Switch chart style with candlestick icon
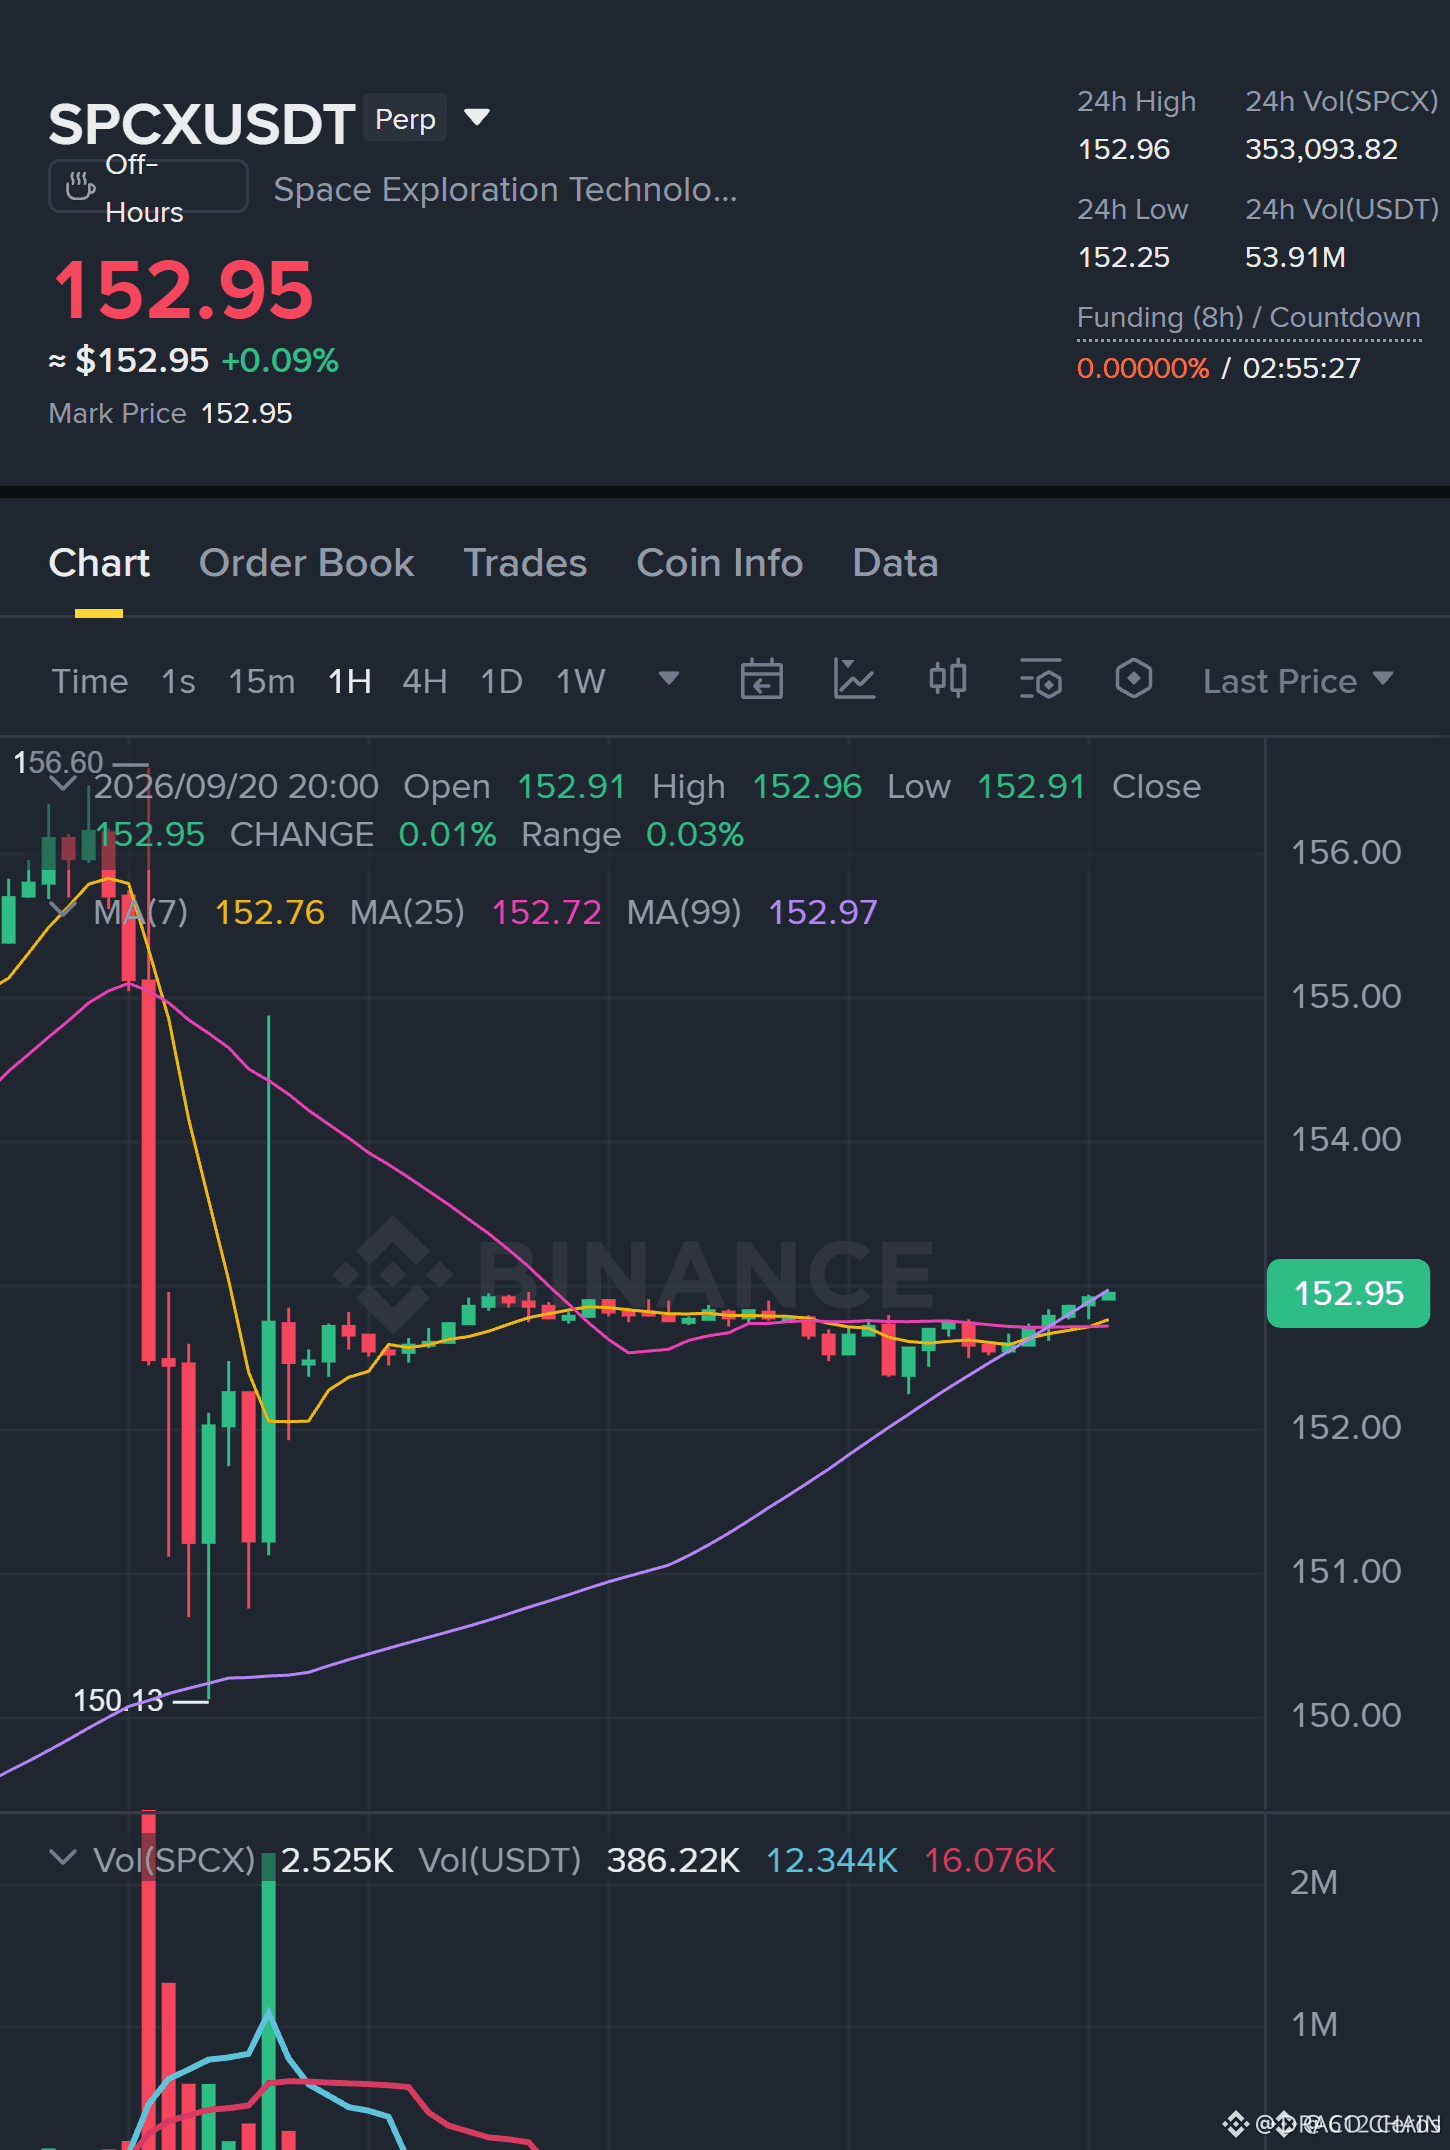 coord(947,679)
